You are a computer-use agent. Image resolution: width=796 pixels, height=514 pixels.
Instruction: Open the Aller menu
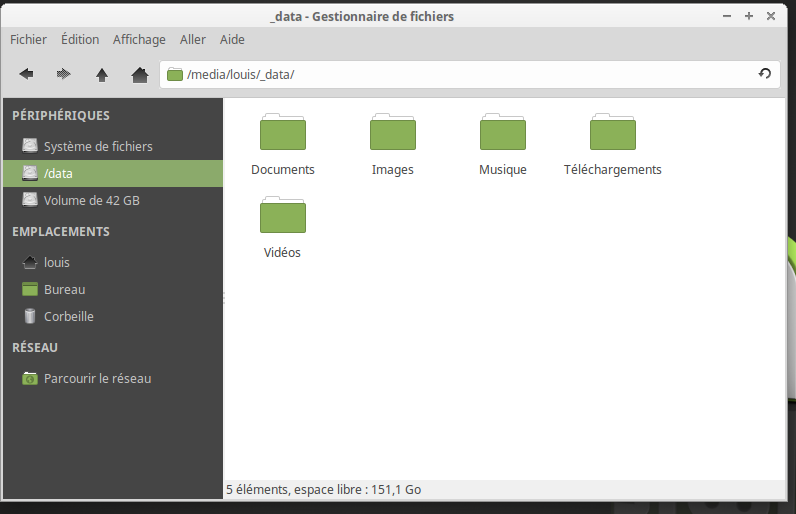click(193, 40)
